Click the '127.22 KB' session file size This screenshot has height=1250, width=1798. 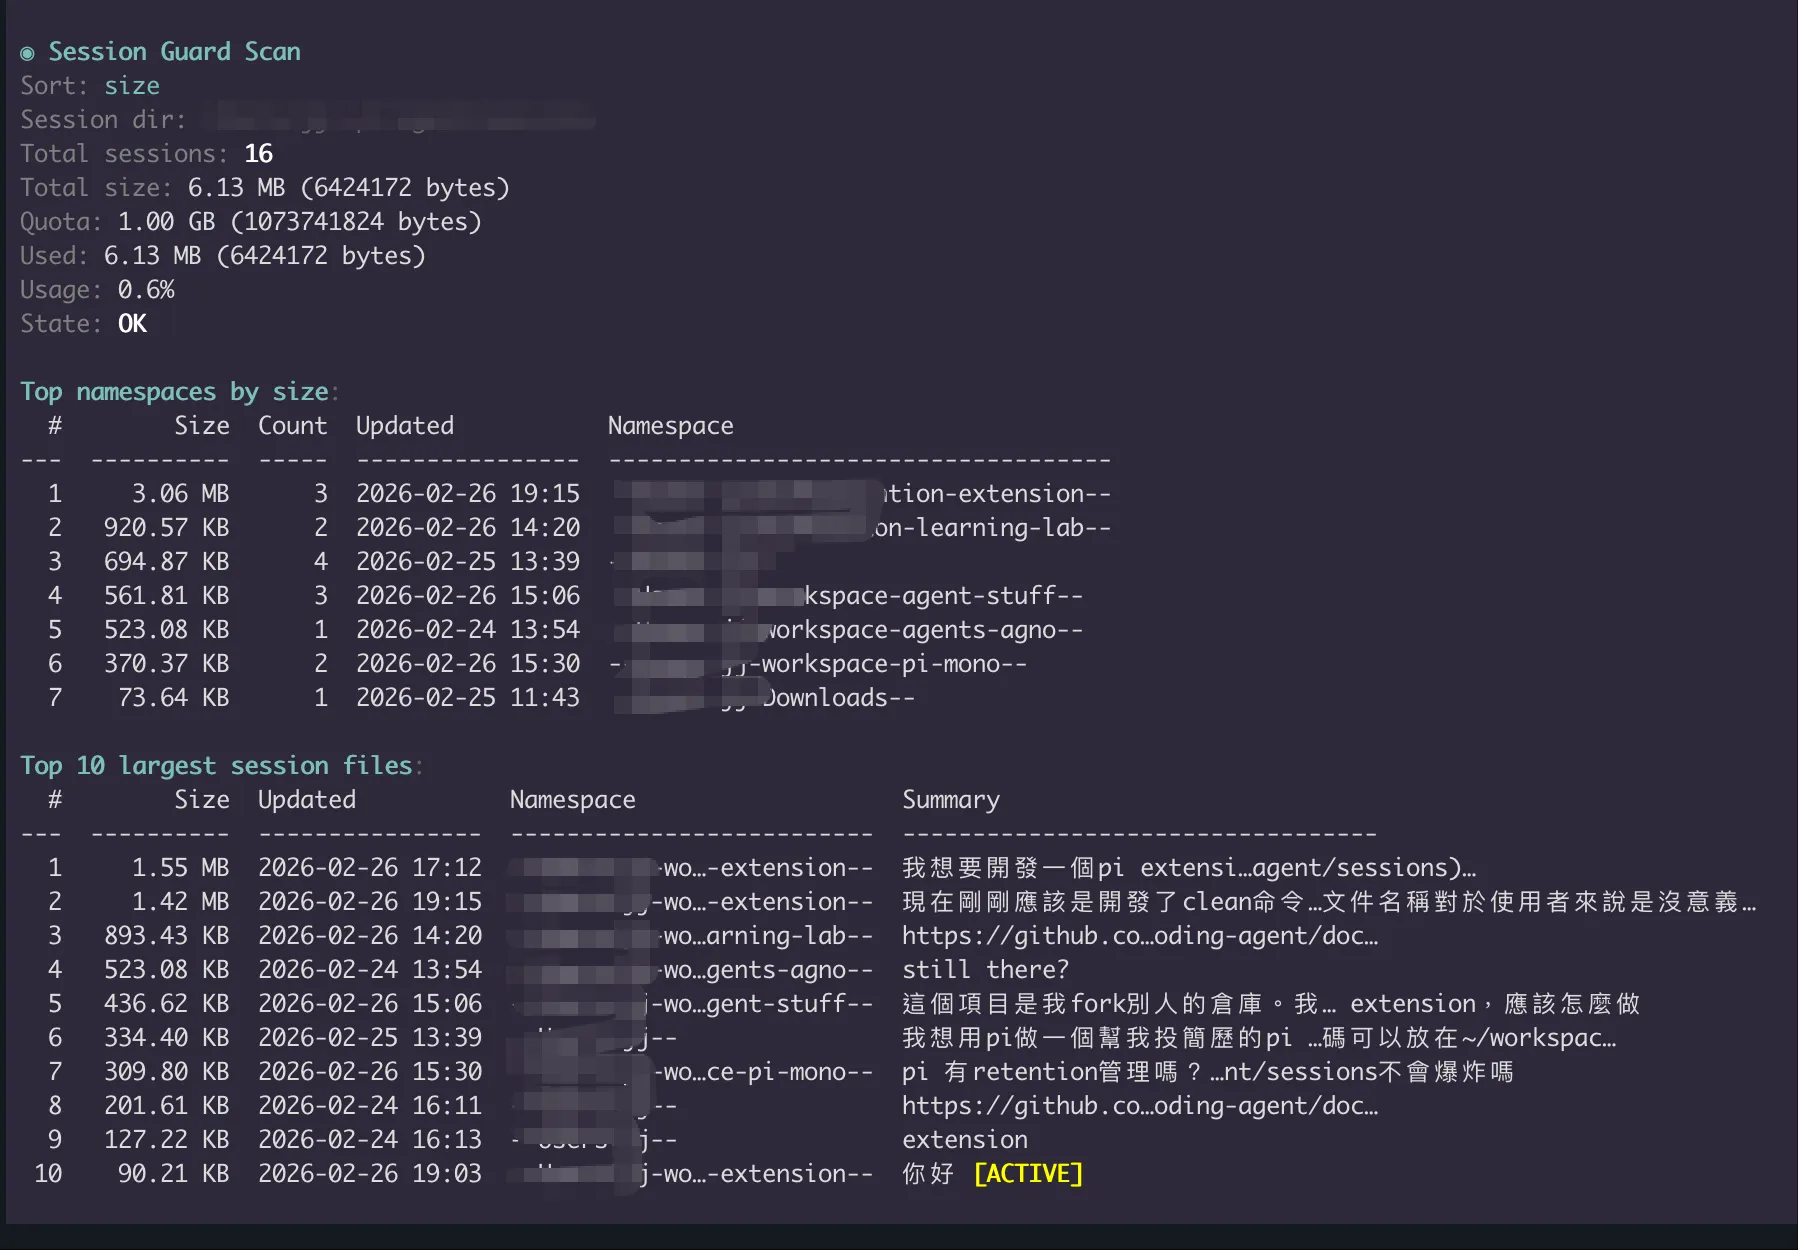[x=166, y=1140]
